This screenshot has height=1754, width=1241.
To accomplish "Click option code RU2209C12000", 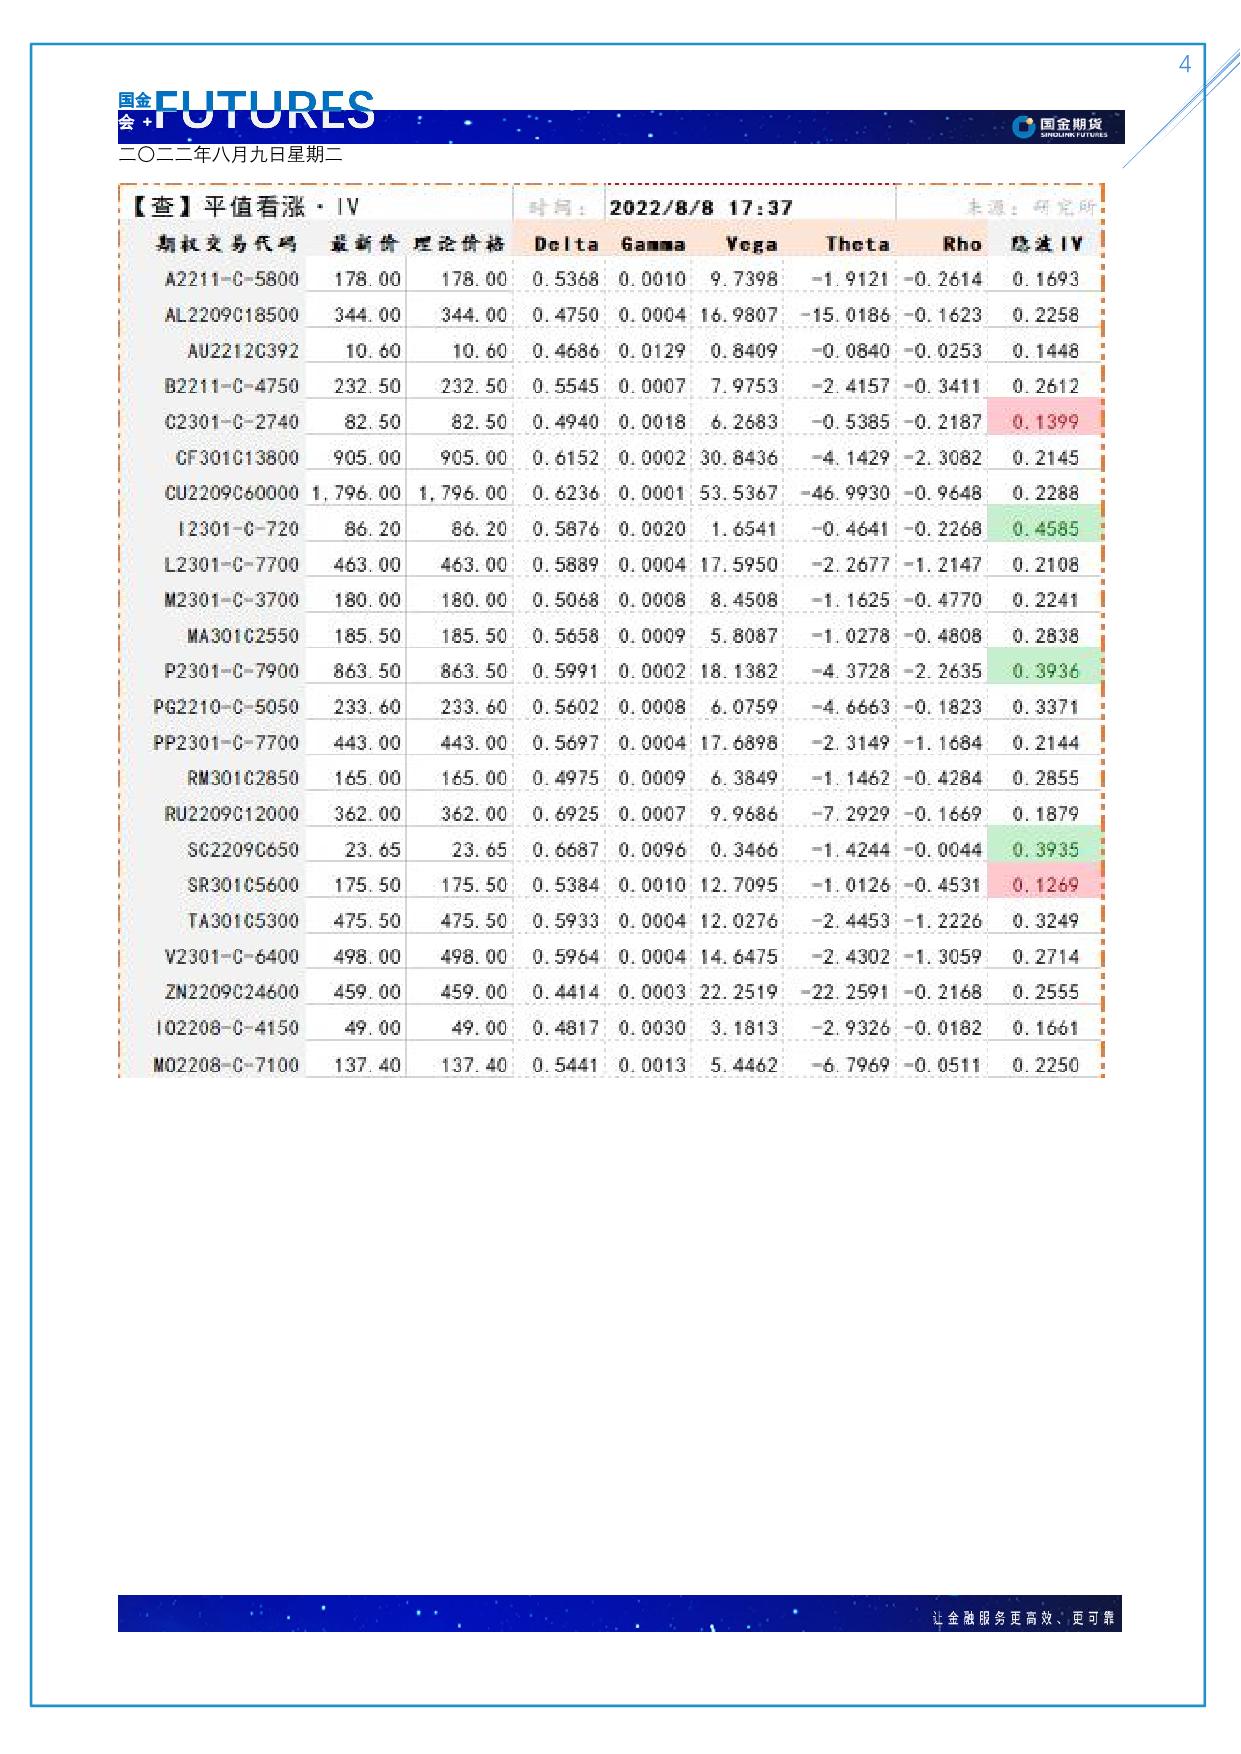I will [x=232, y=814].
